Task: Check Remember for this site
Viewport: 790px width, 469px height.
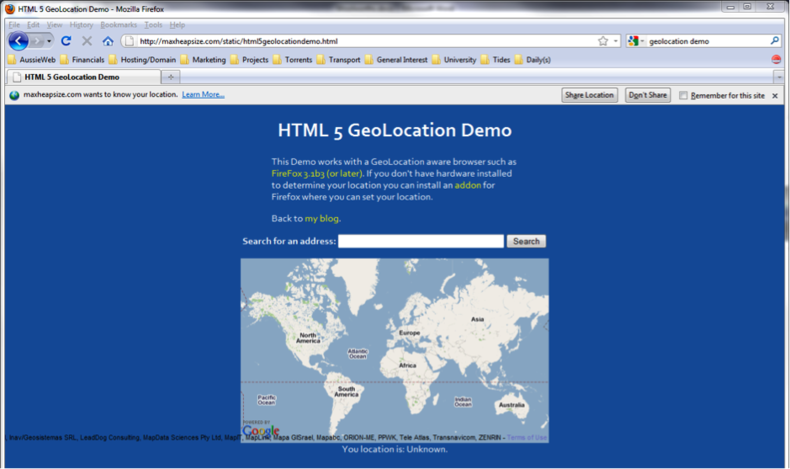Action: pos(683,96)
